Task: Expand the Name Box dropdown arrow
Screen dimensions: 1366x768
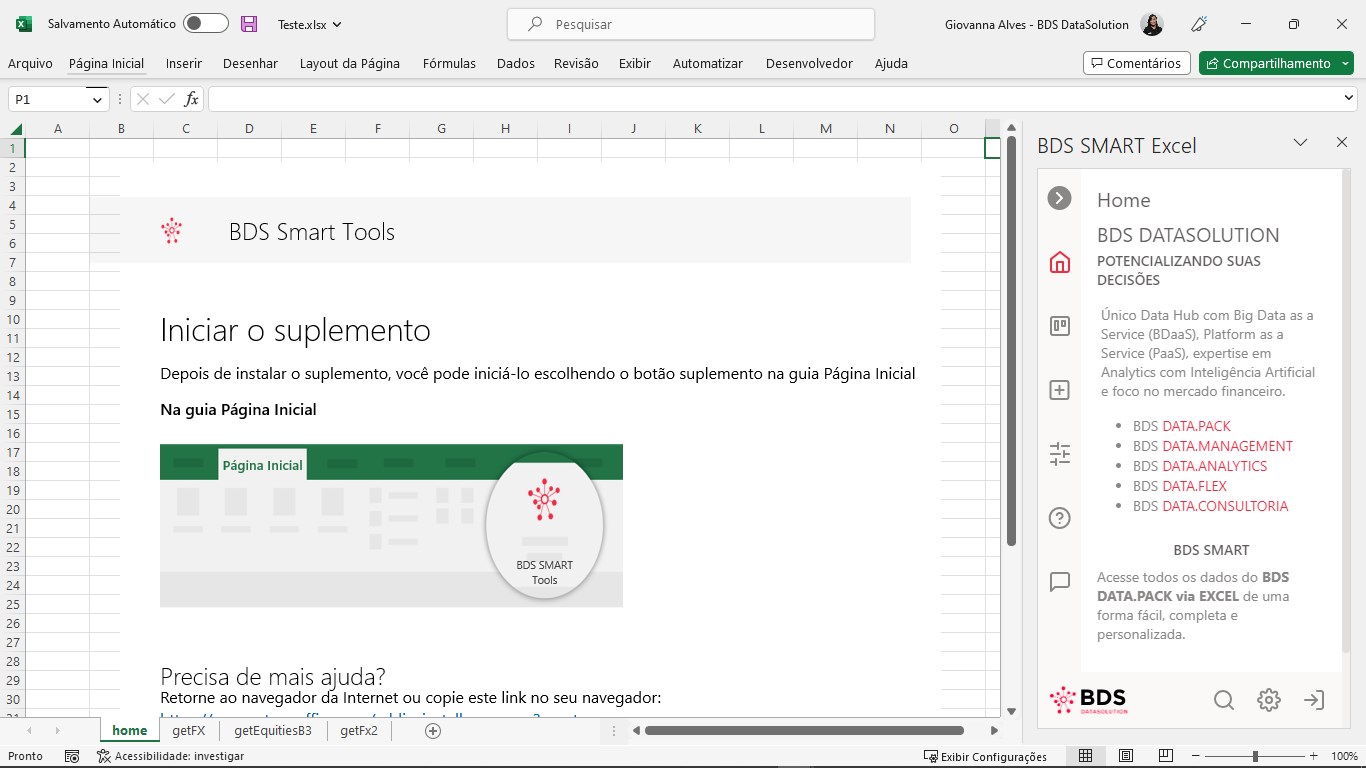Action: pos(97,99)
